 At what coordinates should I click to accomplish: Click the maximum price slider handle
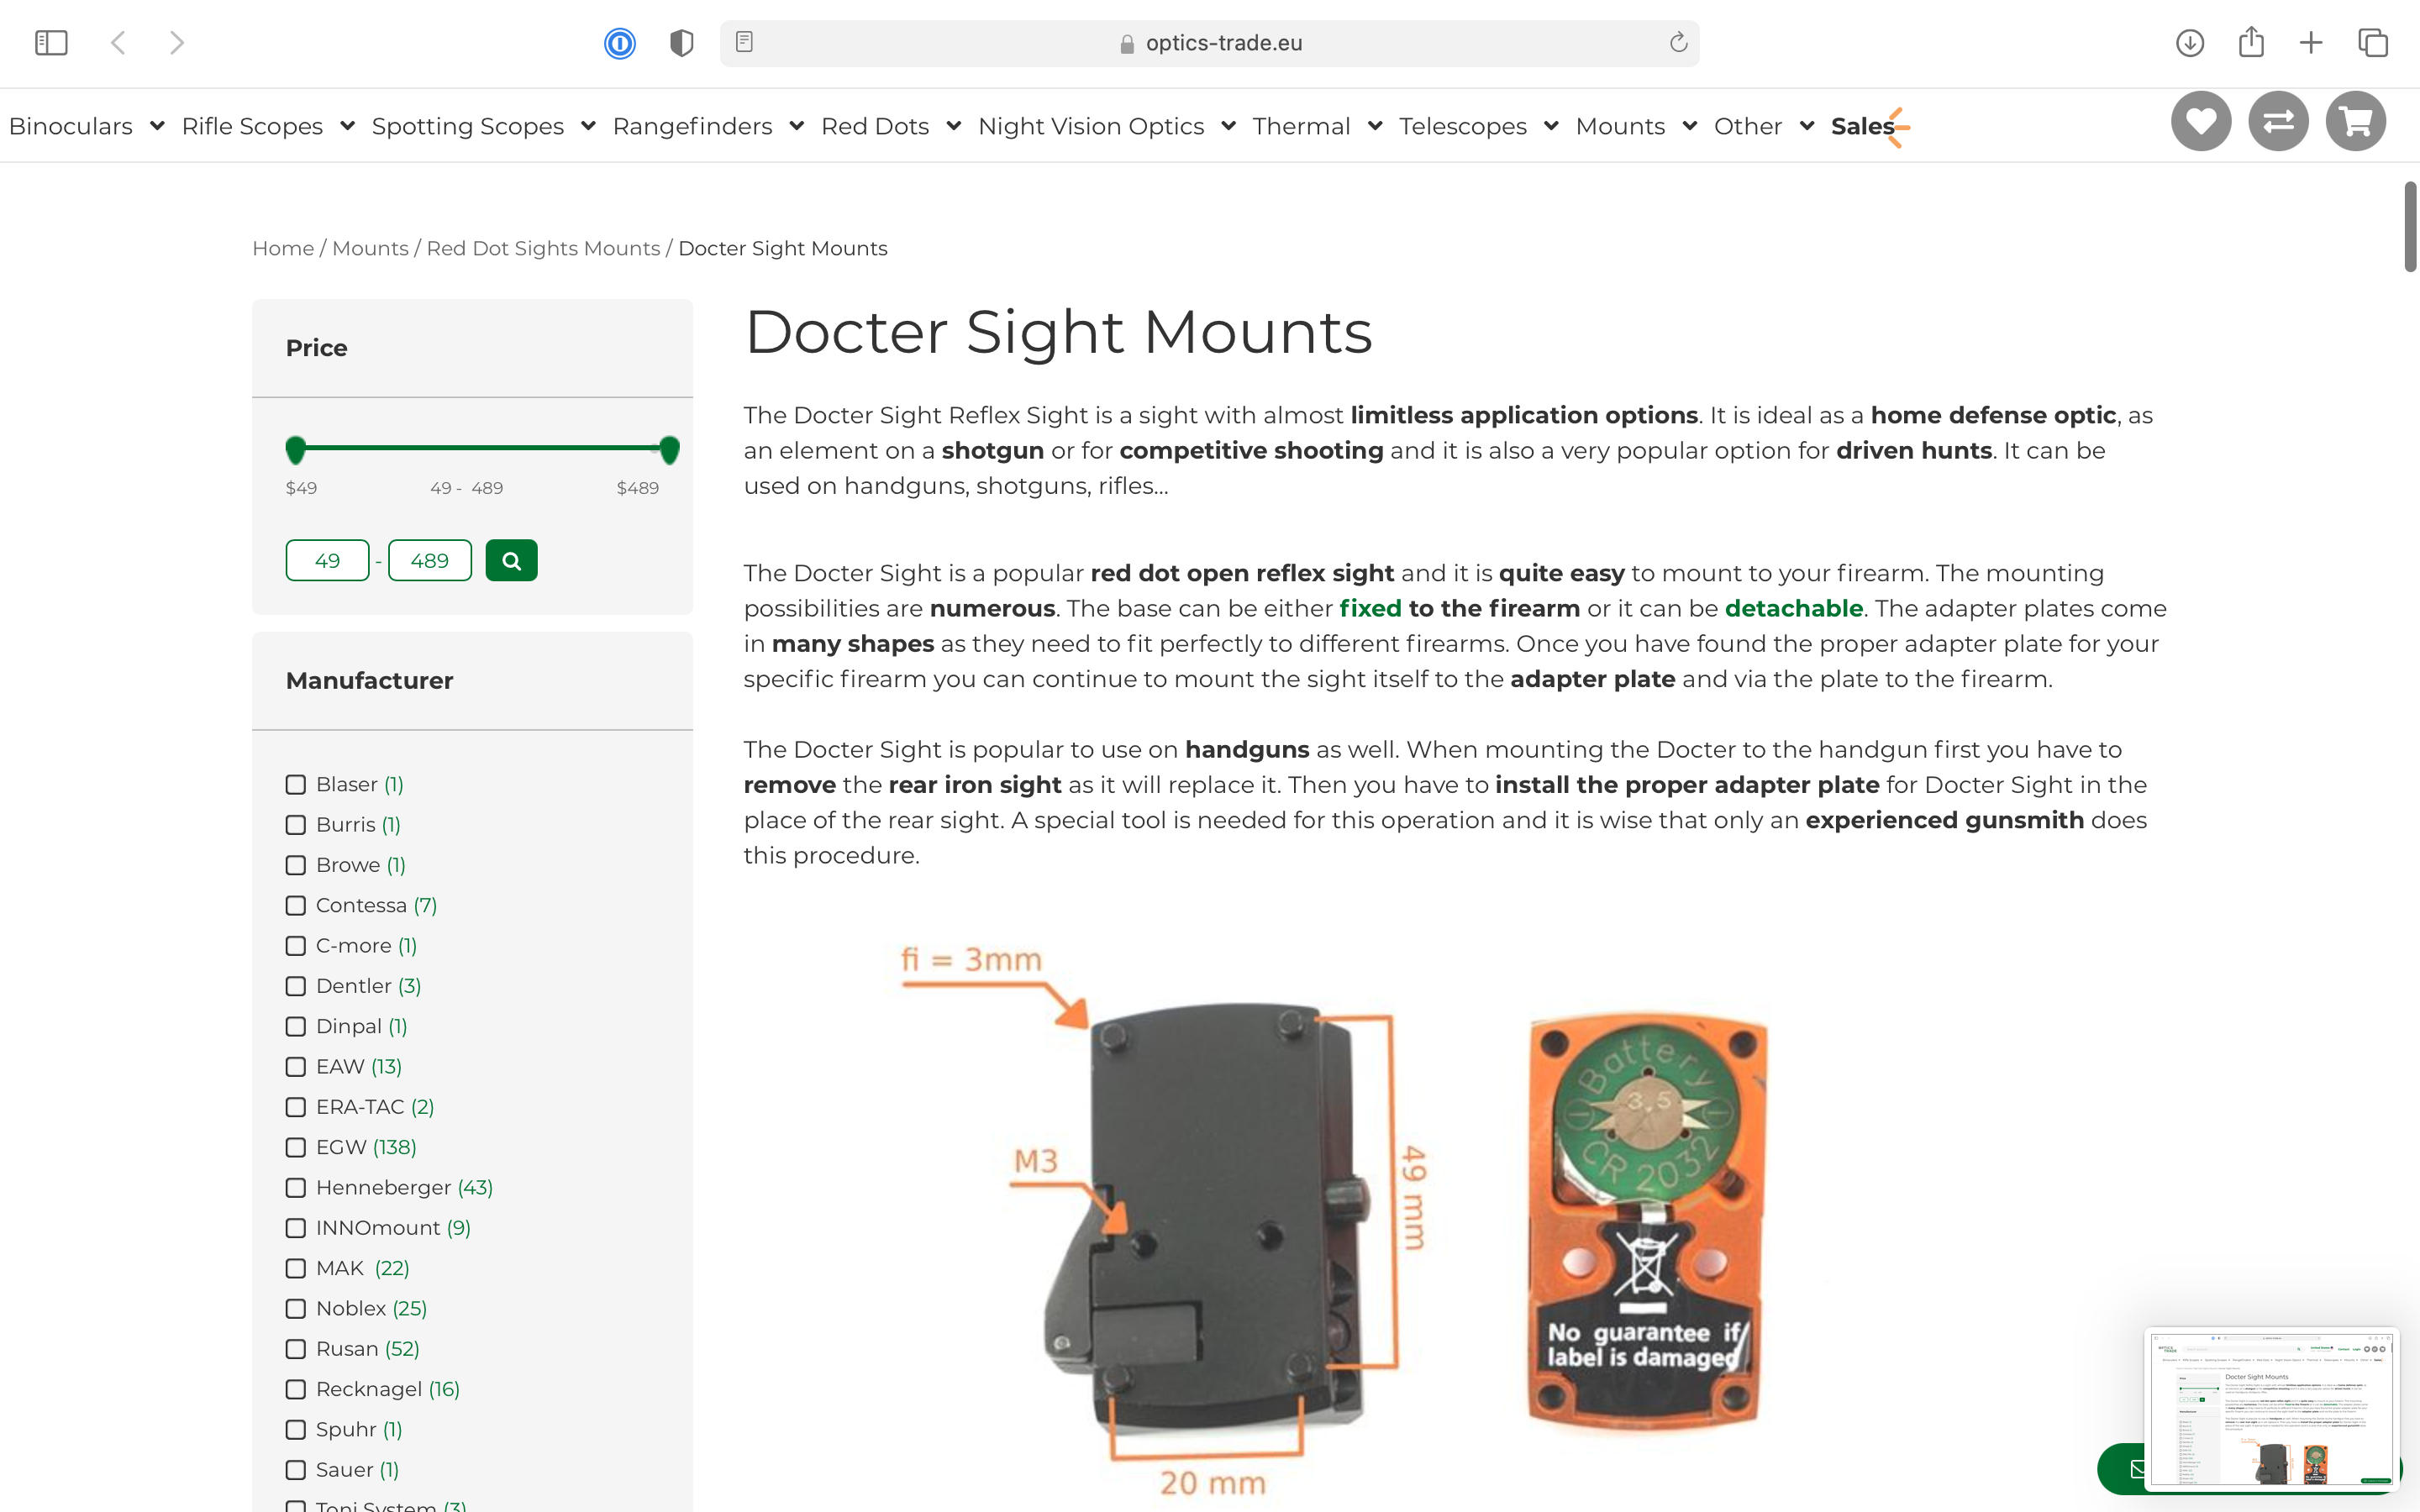tap(670, 450)
